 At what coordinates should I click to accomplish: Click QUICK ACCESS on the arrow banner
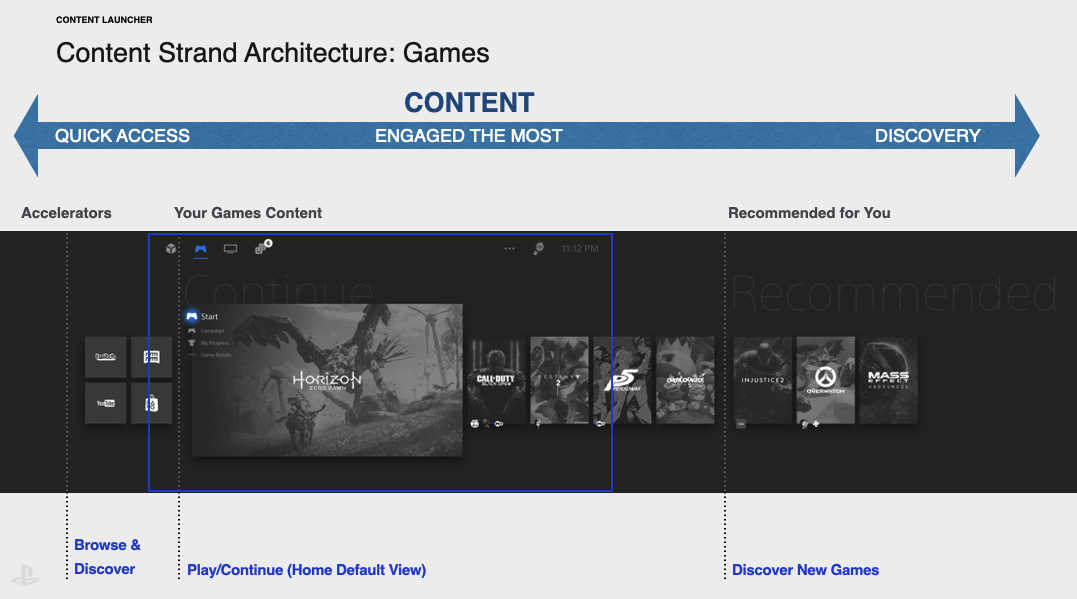coord(122,136)
